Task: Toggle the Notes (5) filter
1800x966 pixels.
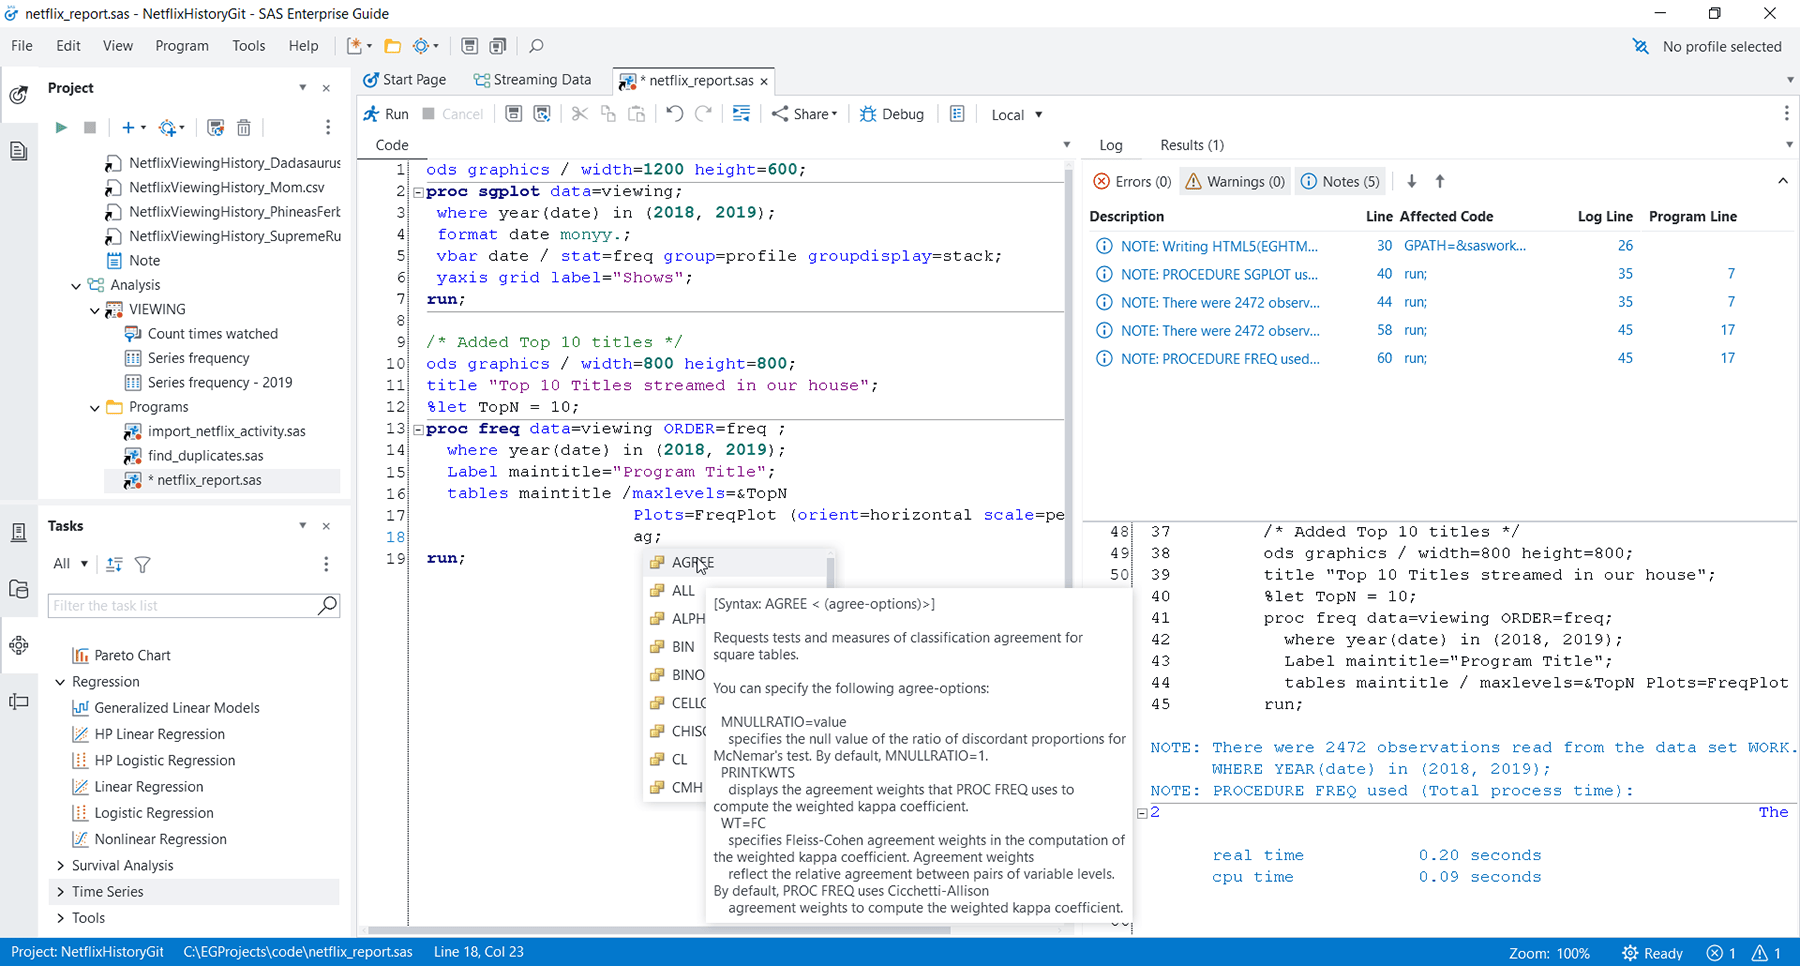Action: (1340, 181)
